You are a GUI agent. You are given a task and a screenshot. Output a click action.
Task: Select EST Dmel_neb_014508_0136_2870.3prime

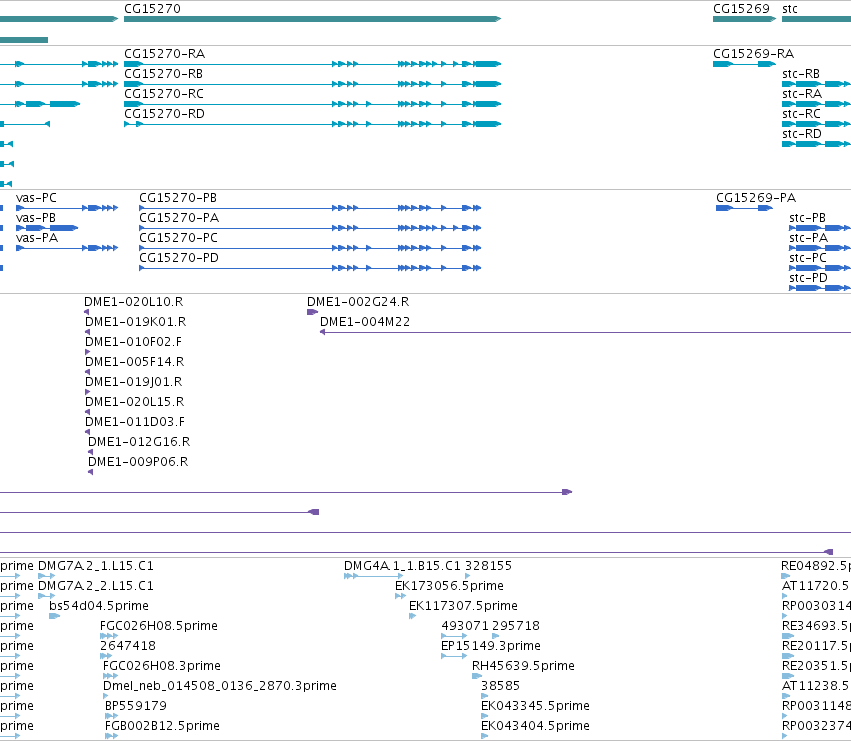105,696
